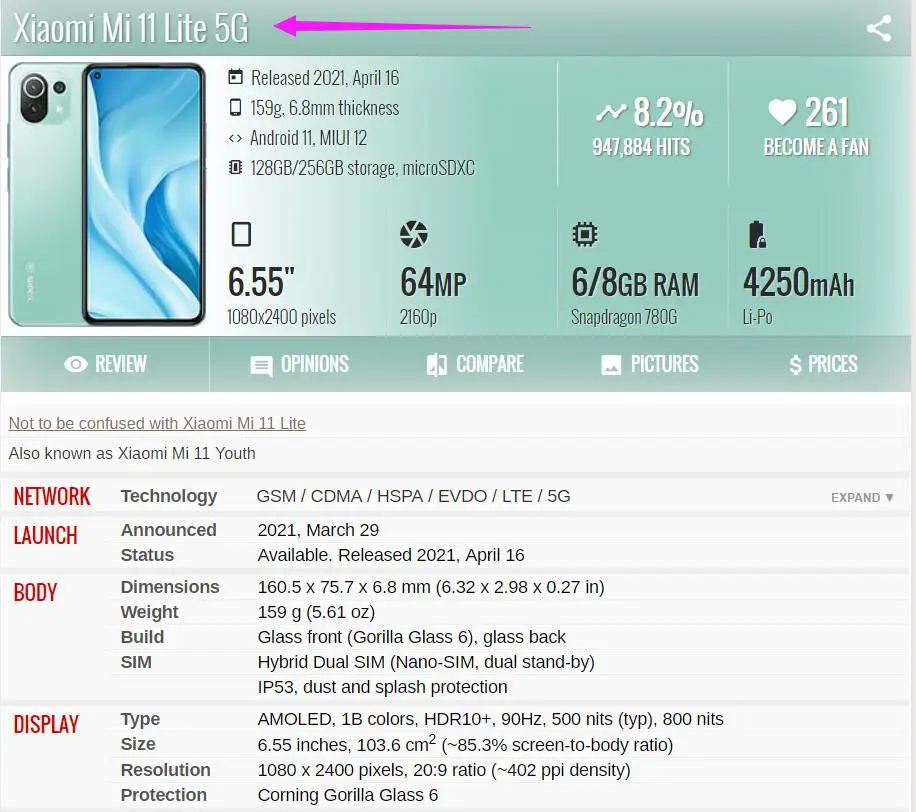
Task: Click the Protection label
Action: click(x=164, y=795)
